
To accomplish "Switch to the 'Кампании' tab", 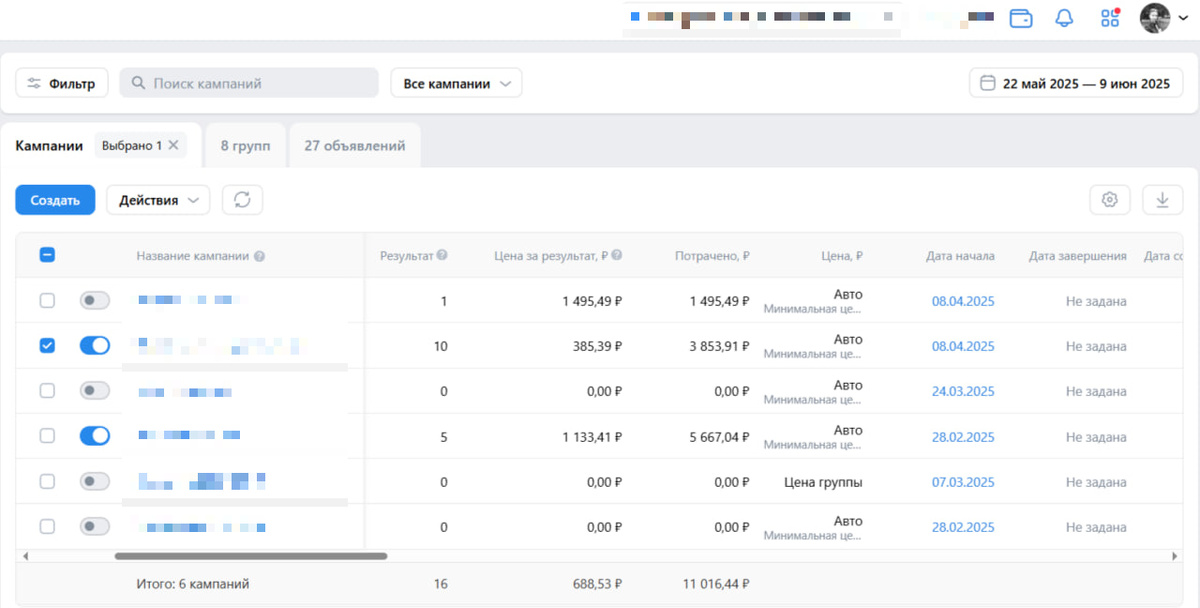I will [49, 145].
